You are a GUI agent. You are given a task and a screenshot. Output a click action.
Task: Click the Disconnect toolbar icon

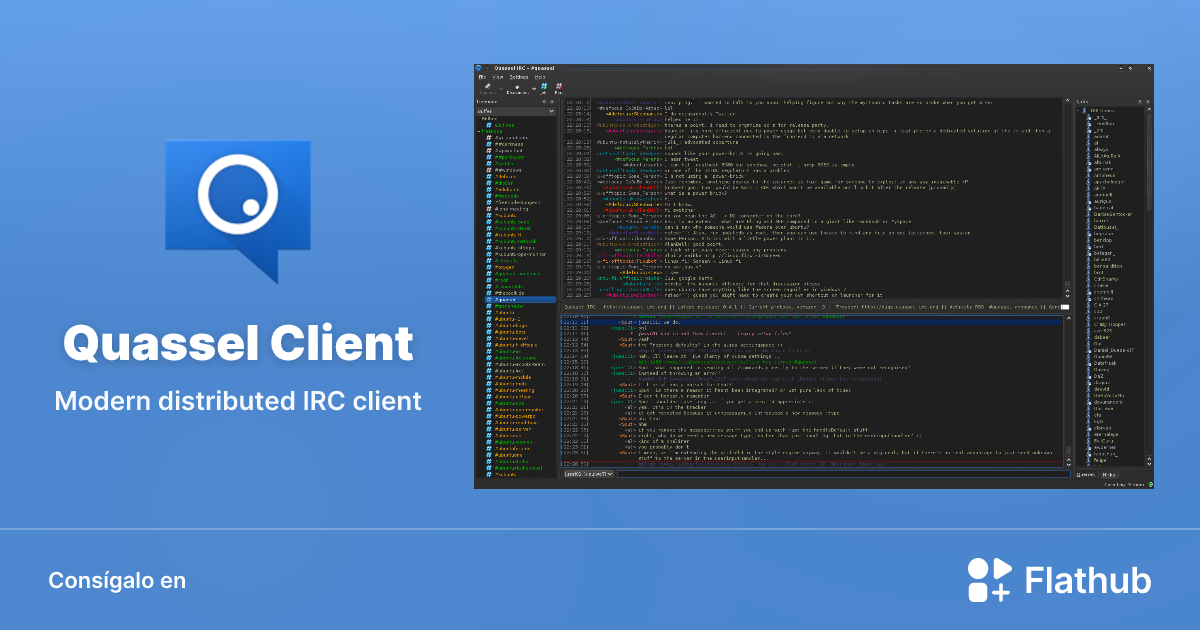click(517, 88)
